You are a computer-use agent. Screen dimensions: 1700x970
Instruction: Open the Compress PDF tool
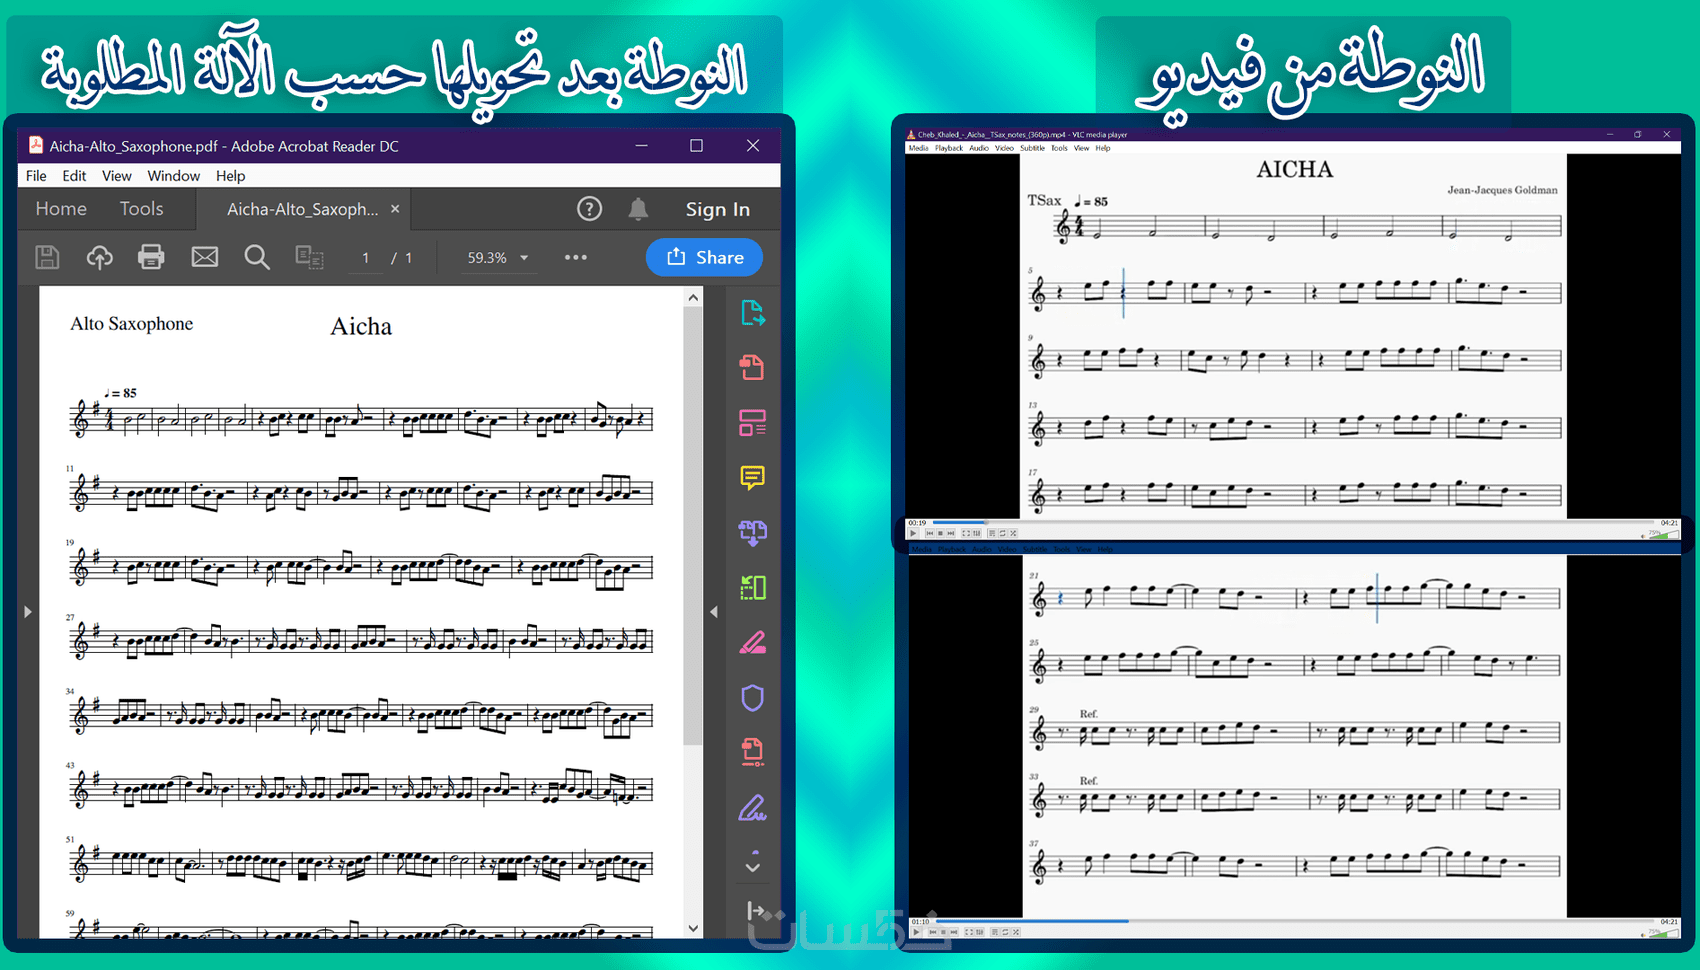pos(752,751)
